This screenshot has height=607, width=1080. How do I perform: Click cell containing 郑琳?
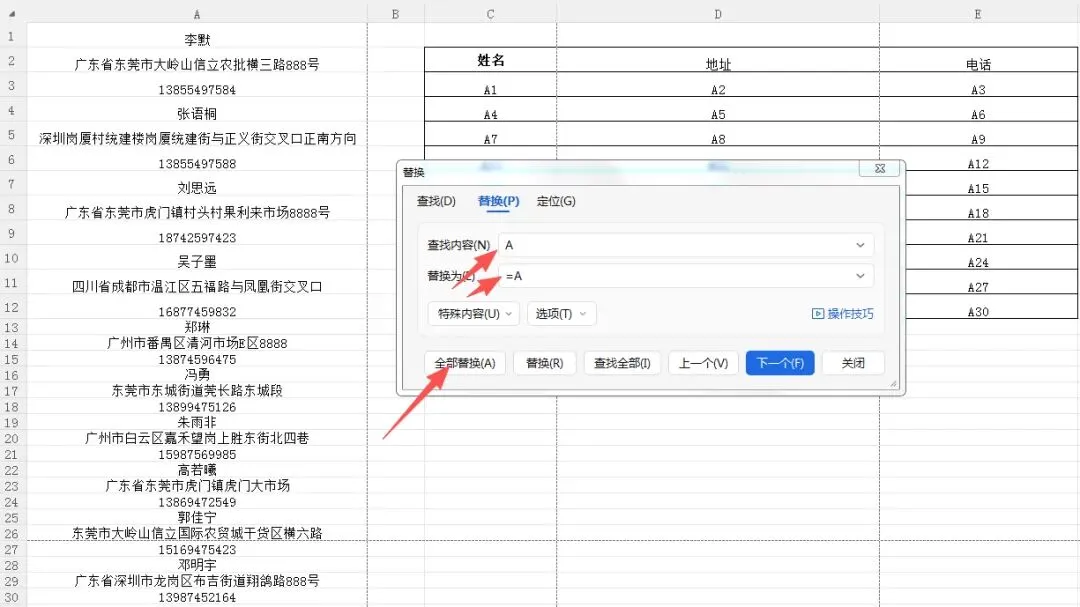click(x=197, y=327)
